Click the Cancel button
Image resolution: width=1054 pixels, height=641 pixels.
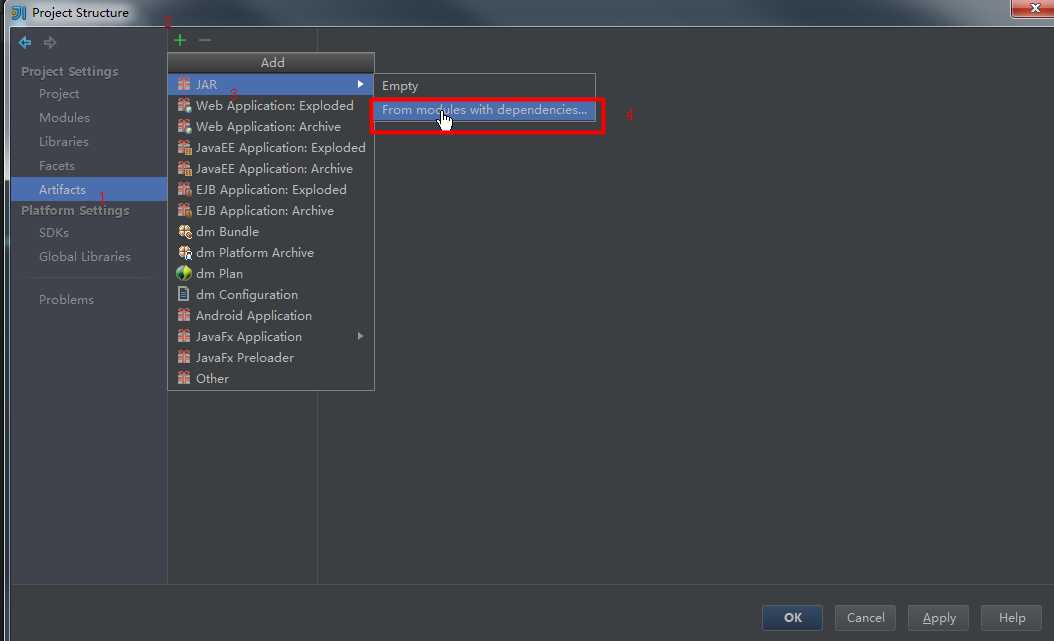(865, 617)
